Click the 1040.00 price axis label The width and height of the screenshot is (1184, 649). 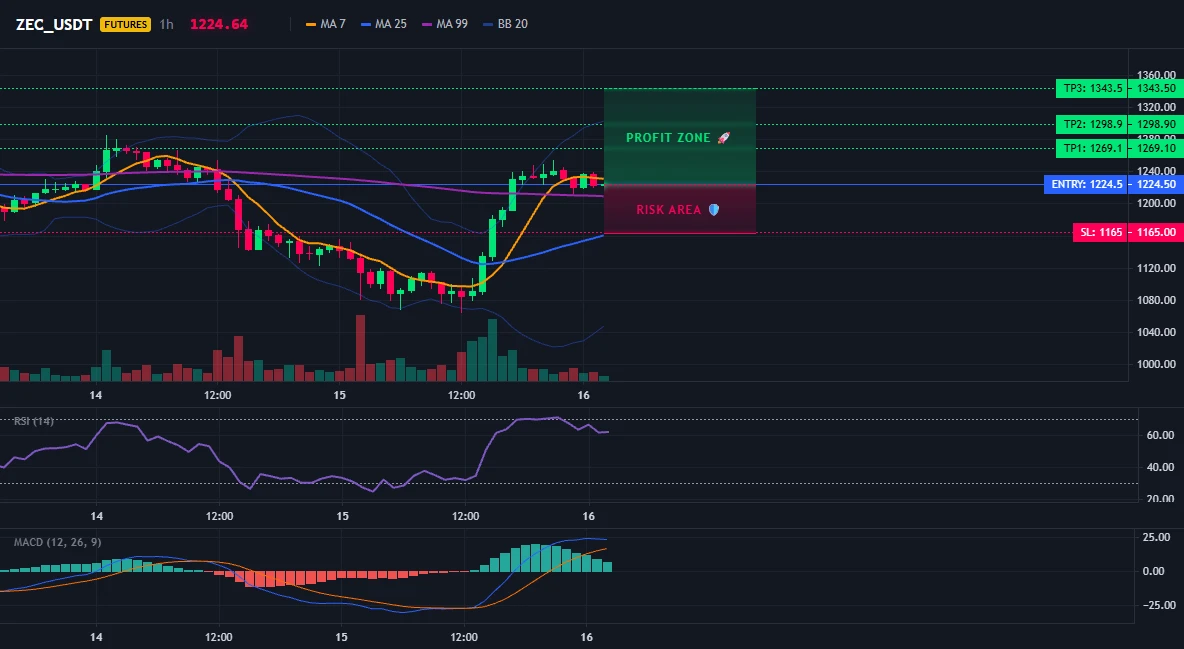point(1156,332)
